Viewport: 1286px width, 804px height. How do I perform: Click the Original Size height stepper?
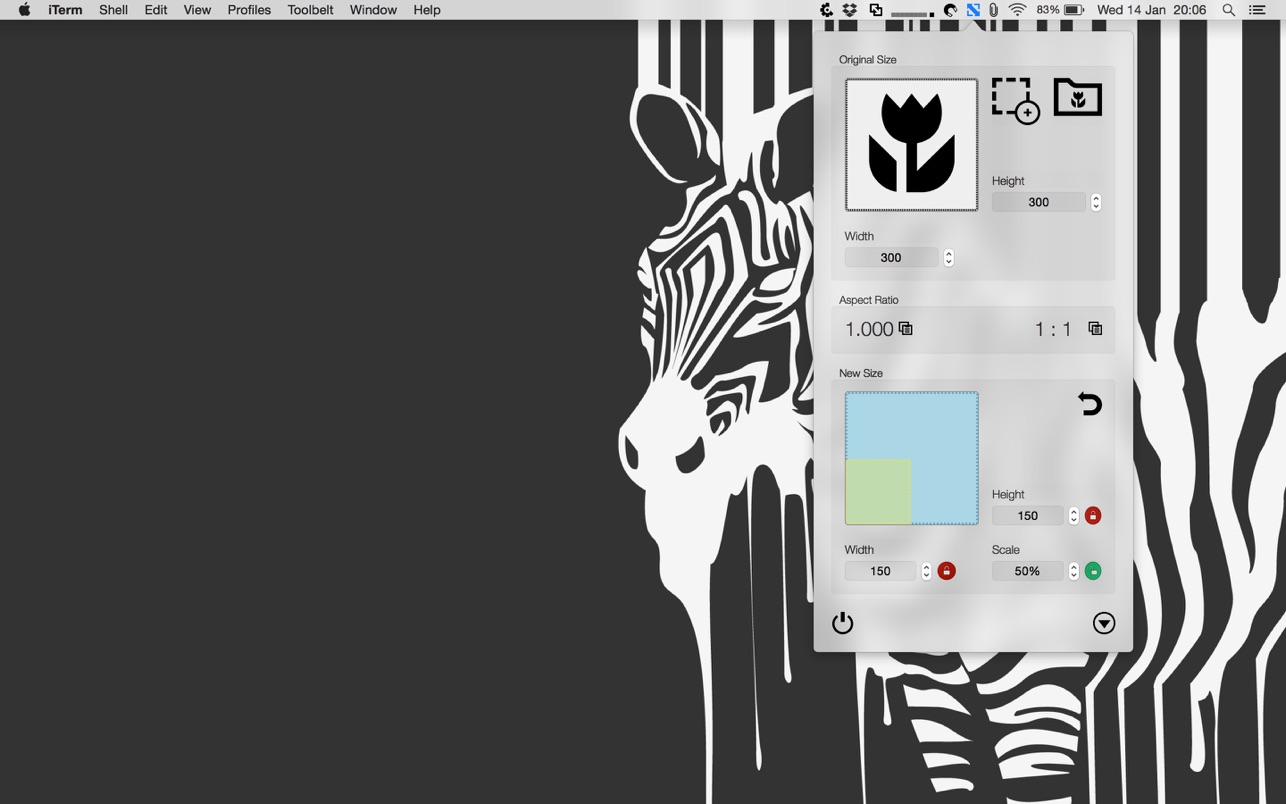coord(1096,202)
